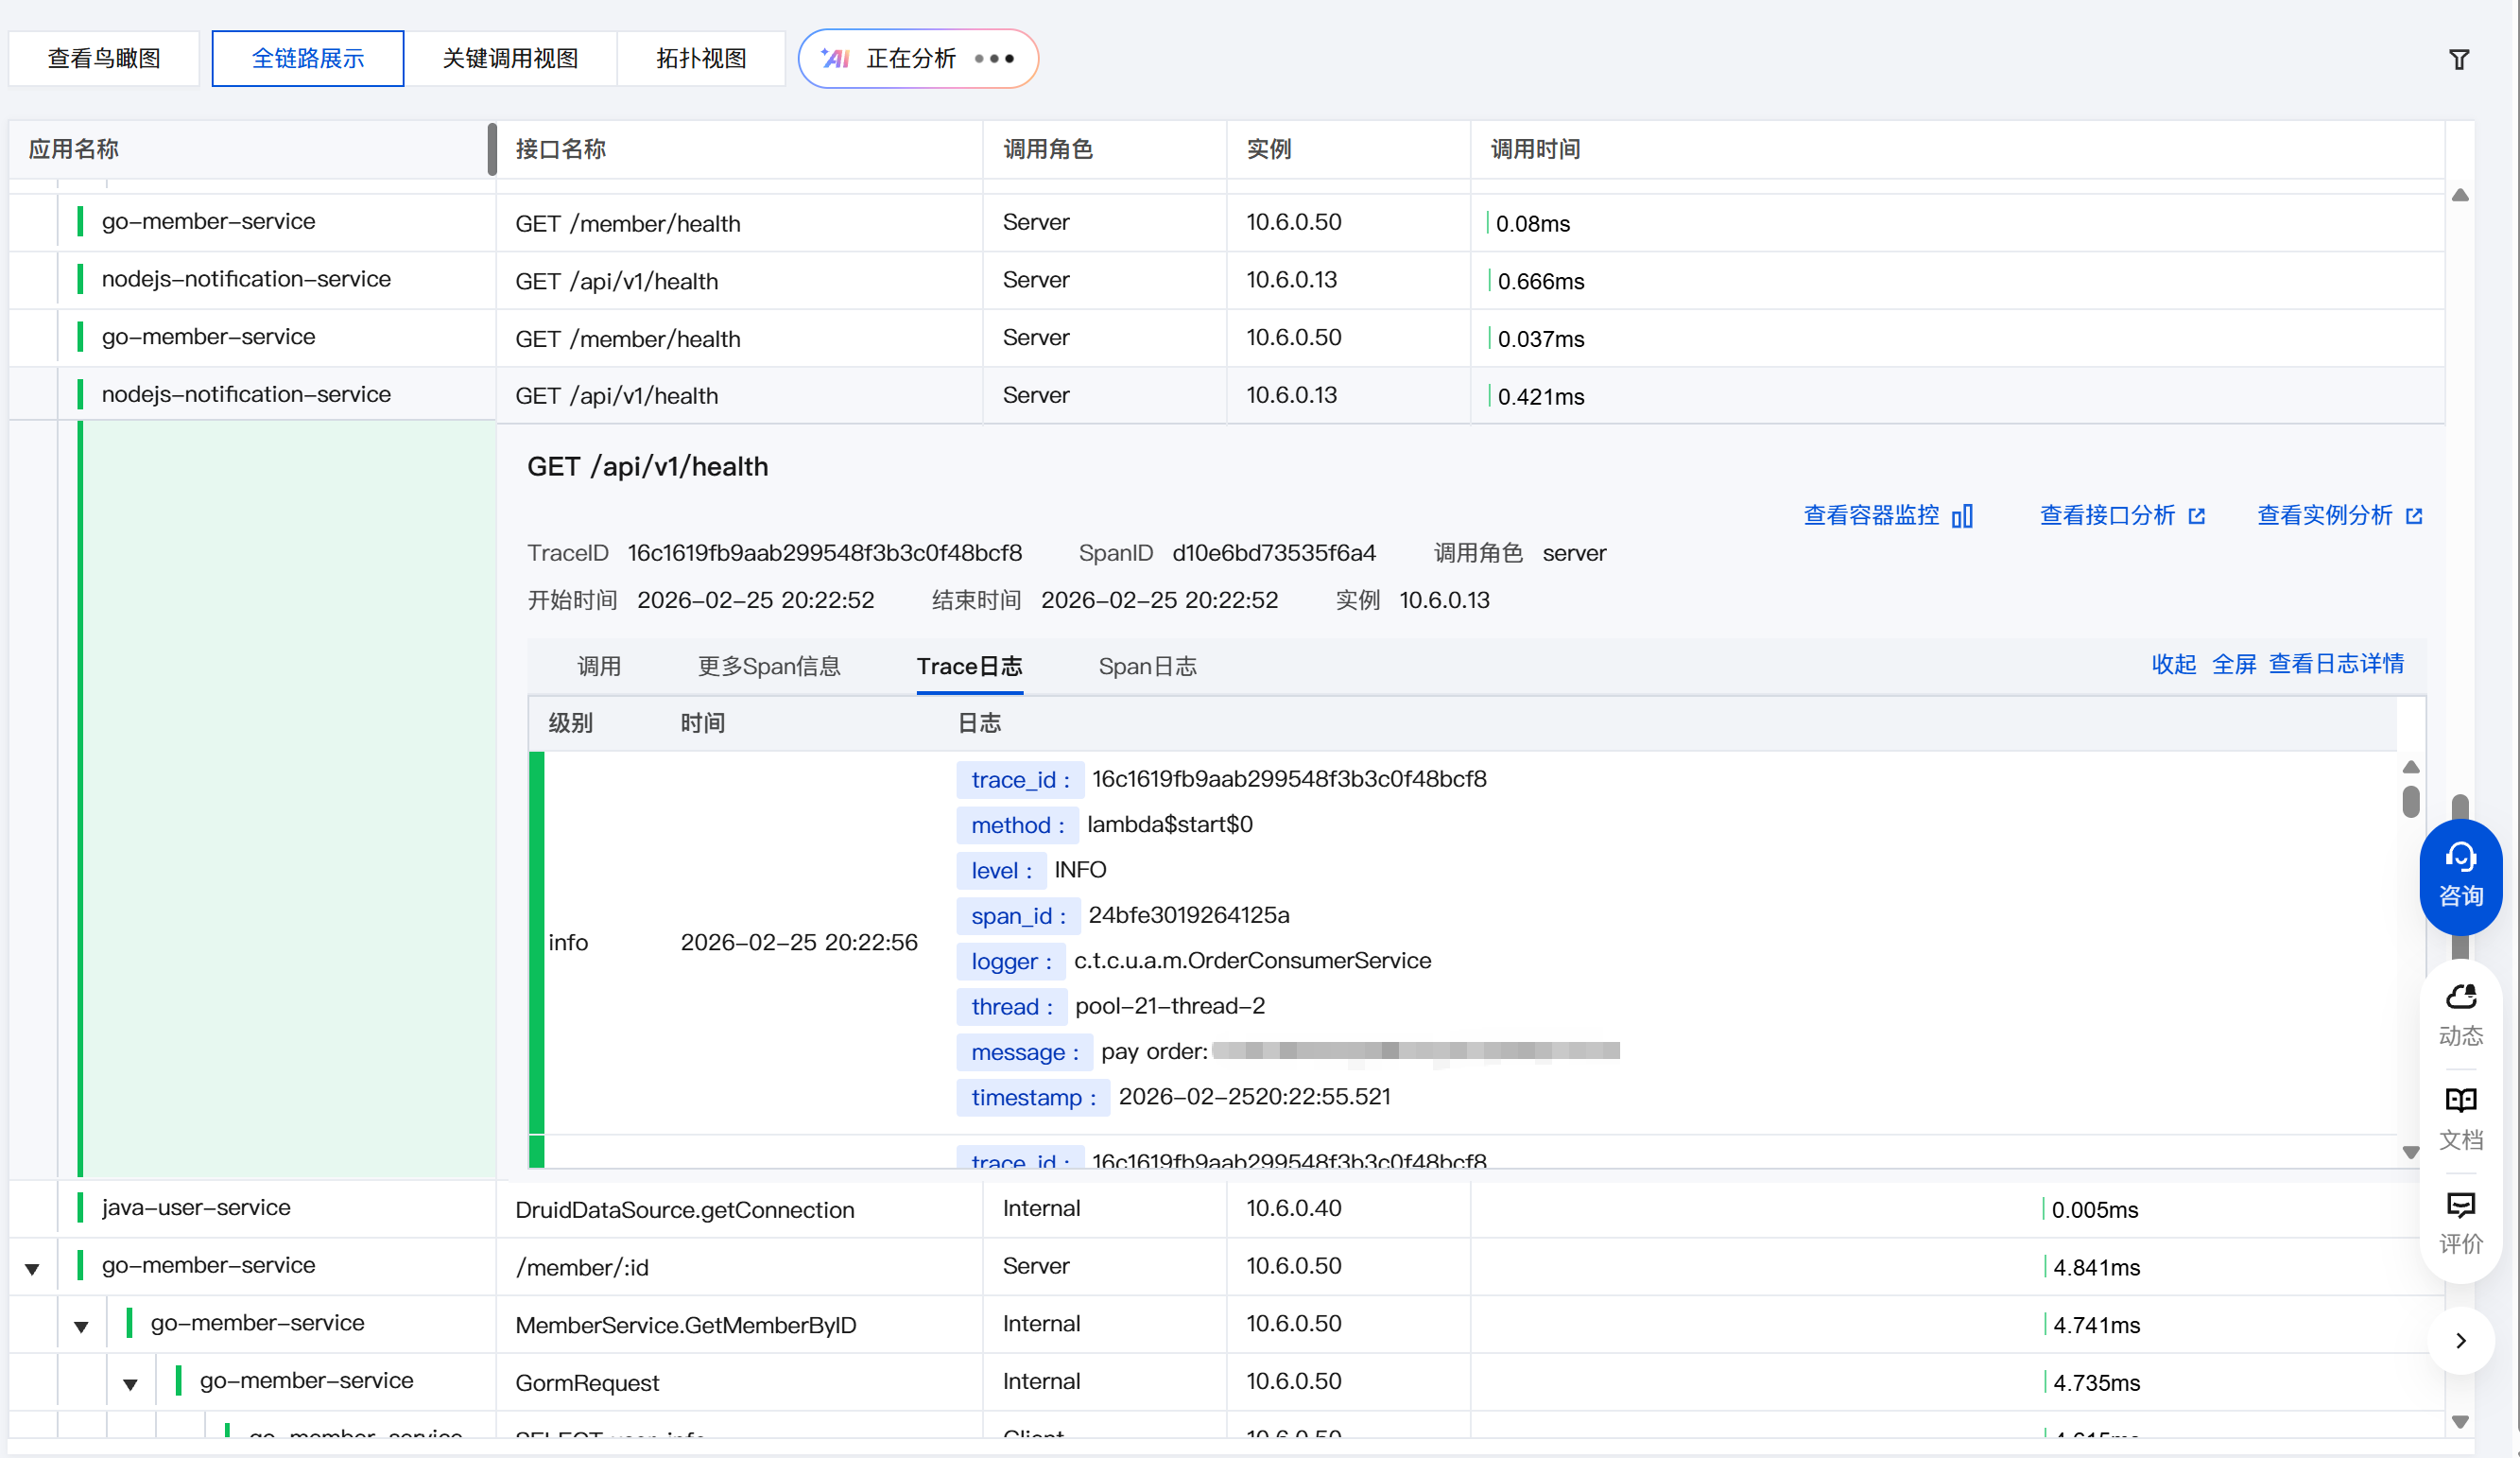Open the 评价 feedback icon
The height and width of the screenshot is (1458, 2520).
tap(2460, 1221)
